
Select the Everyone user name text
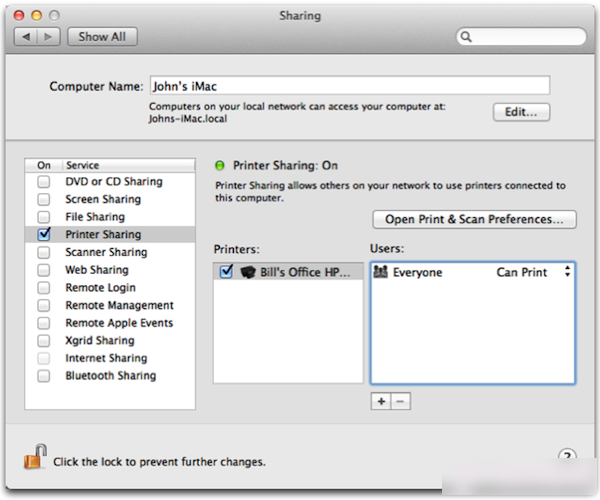pos(417,272)
